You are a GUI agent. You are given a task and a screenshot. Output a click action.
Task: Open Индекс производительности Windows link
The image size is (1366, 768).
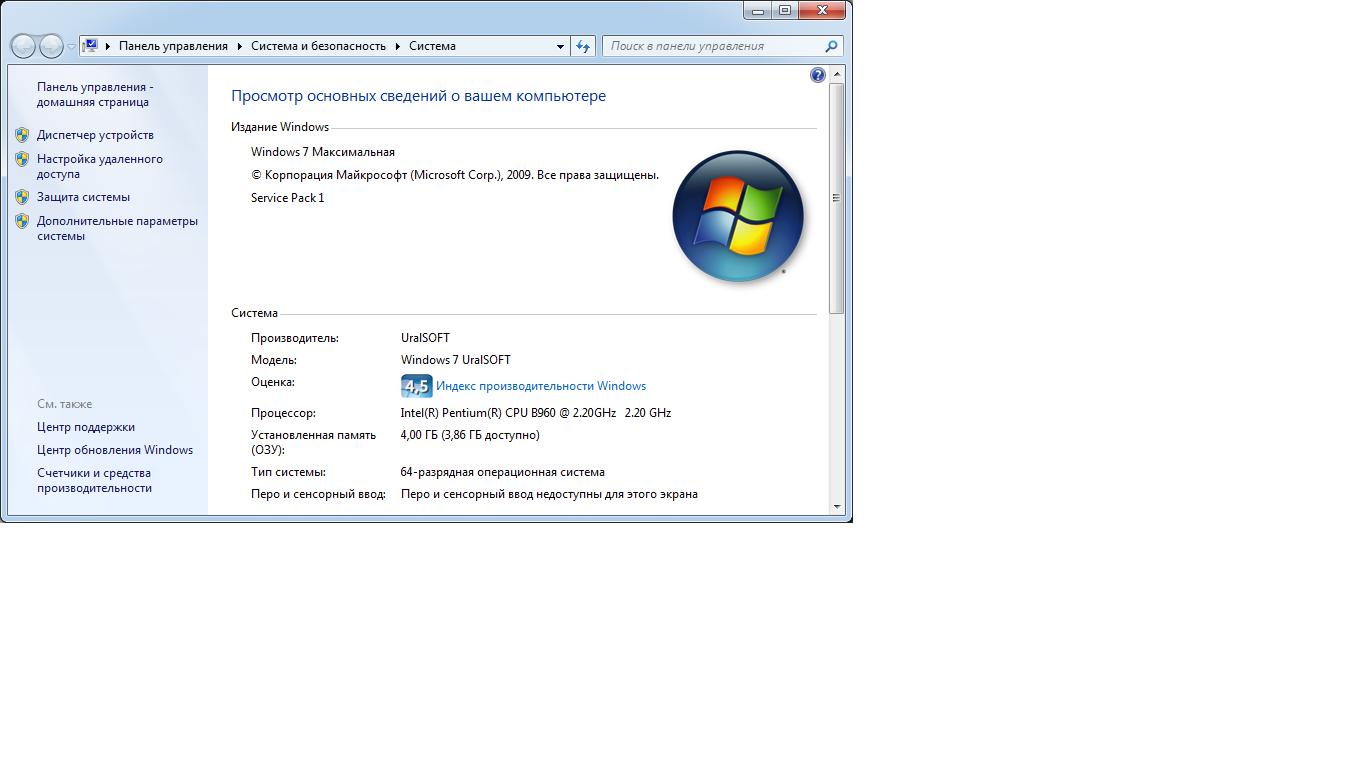pyautogui.click(x=541, y=386)
